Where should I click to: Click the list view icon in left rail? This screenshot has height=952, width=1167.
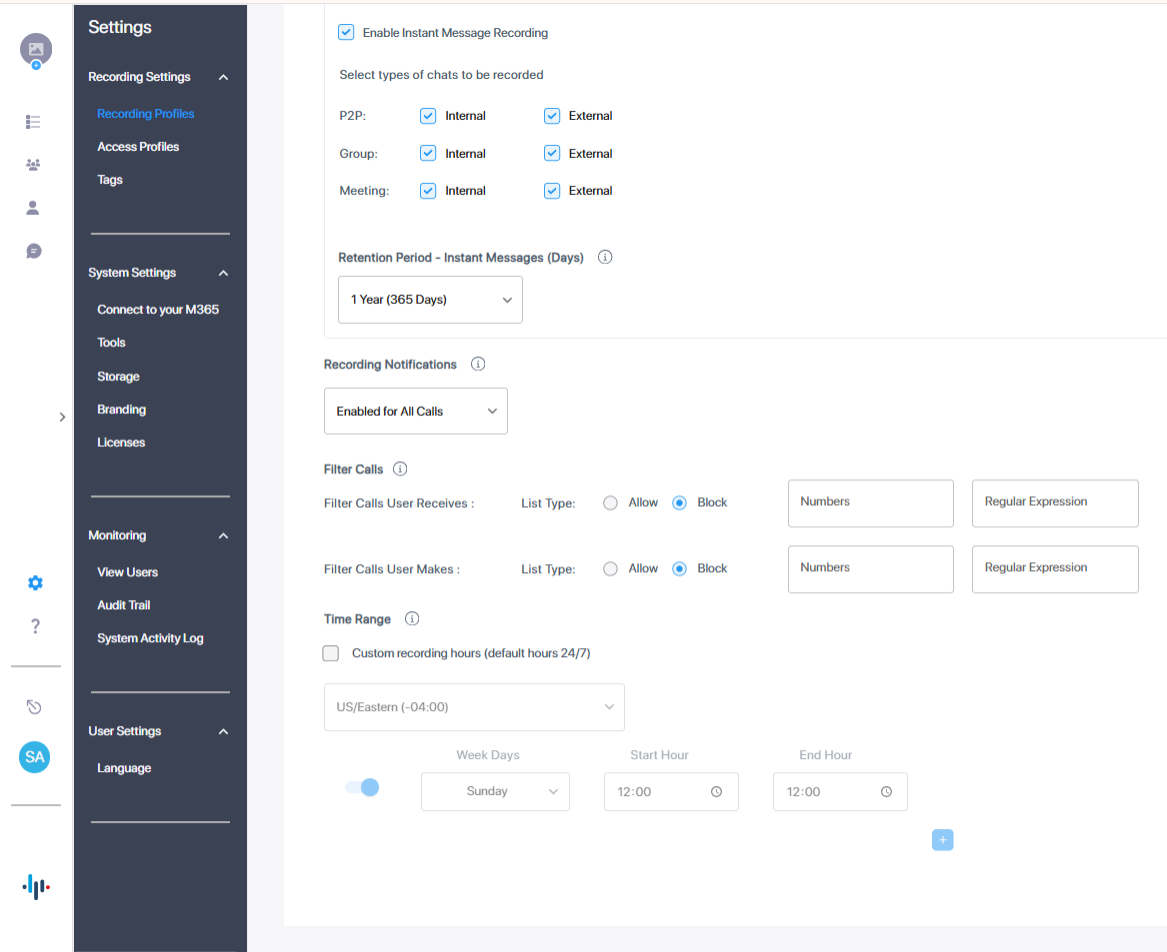[33, 122]
